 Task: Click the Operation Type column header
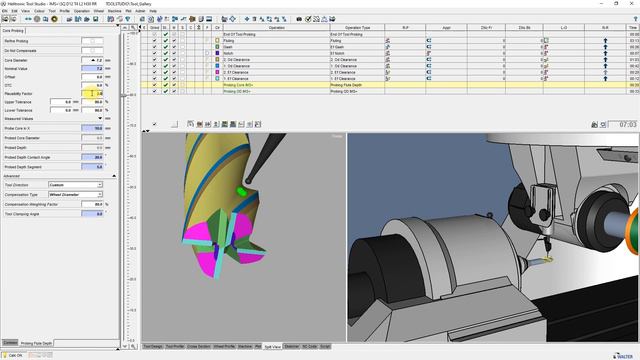pos(357,27)
